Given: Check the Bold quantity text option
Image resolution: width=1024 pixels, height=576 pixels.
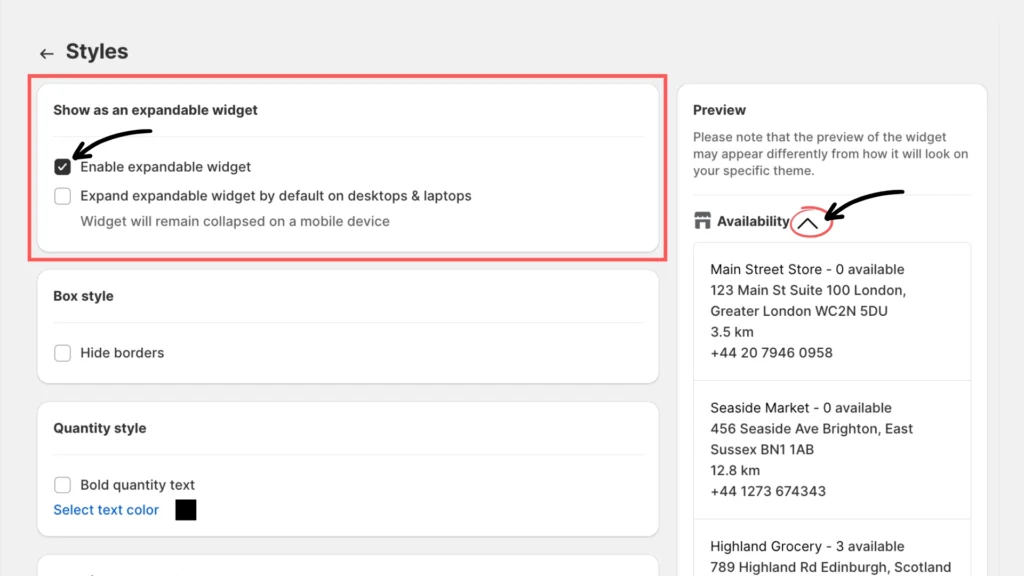Looking at the screenshot, I should (x=63, y=485).
